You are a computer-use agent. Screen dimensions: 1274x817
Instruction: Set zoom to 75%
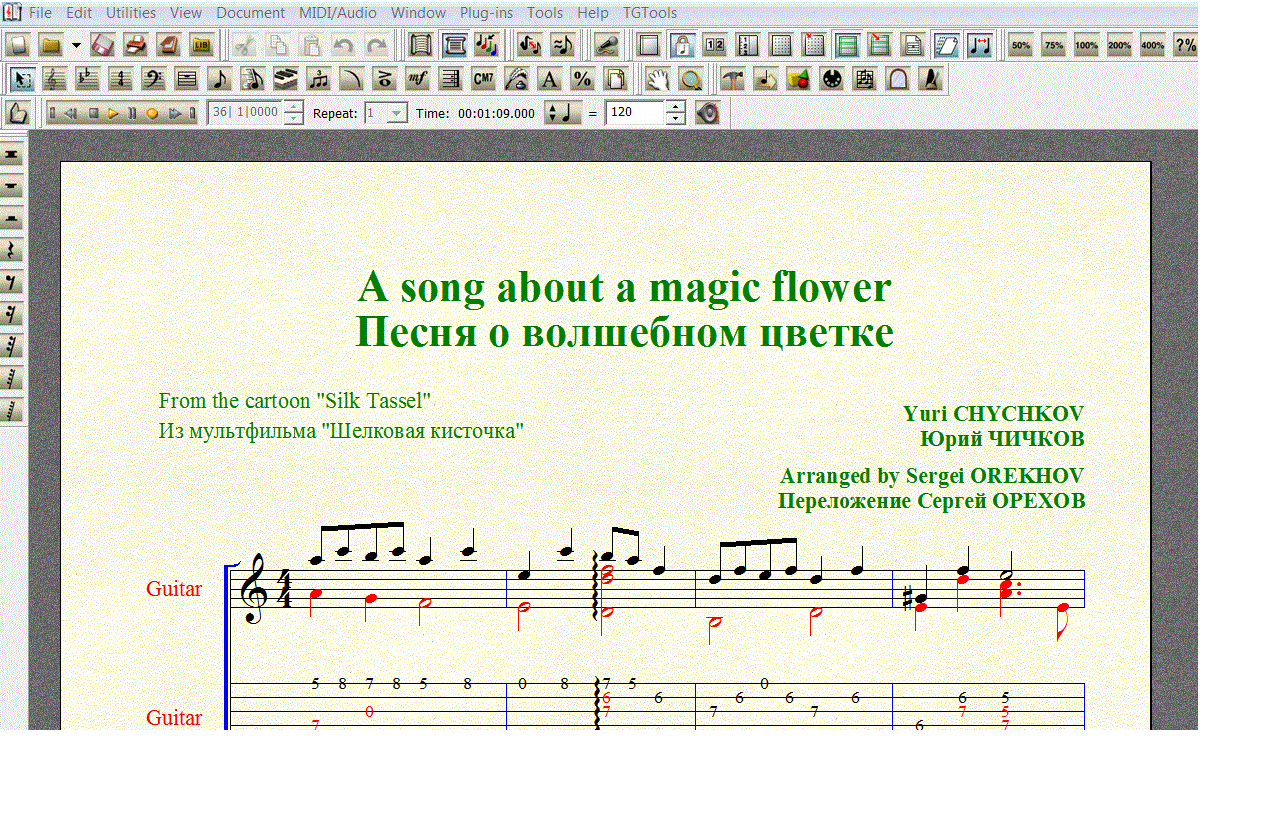[x=1054, y=45]
